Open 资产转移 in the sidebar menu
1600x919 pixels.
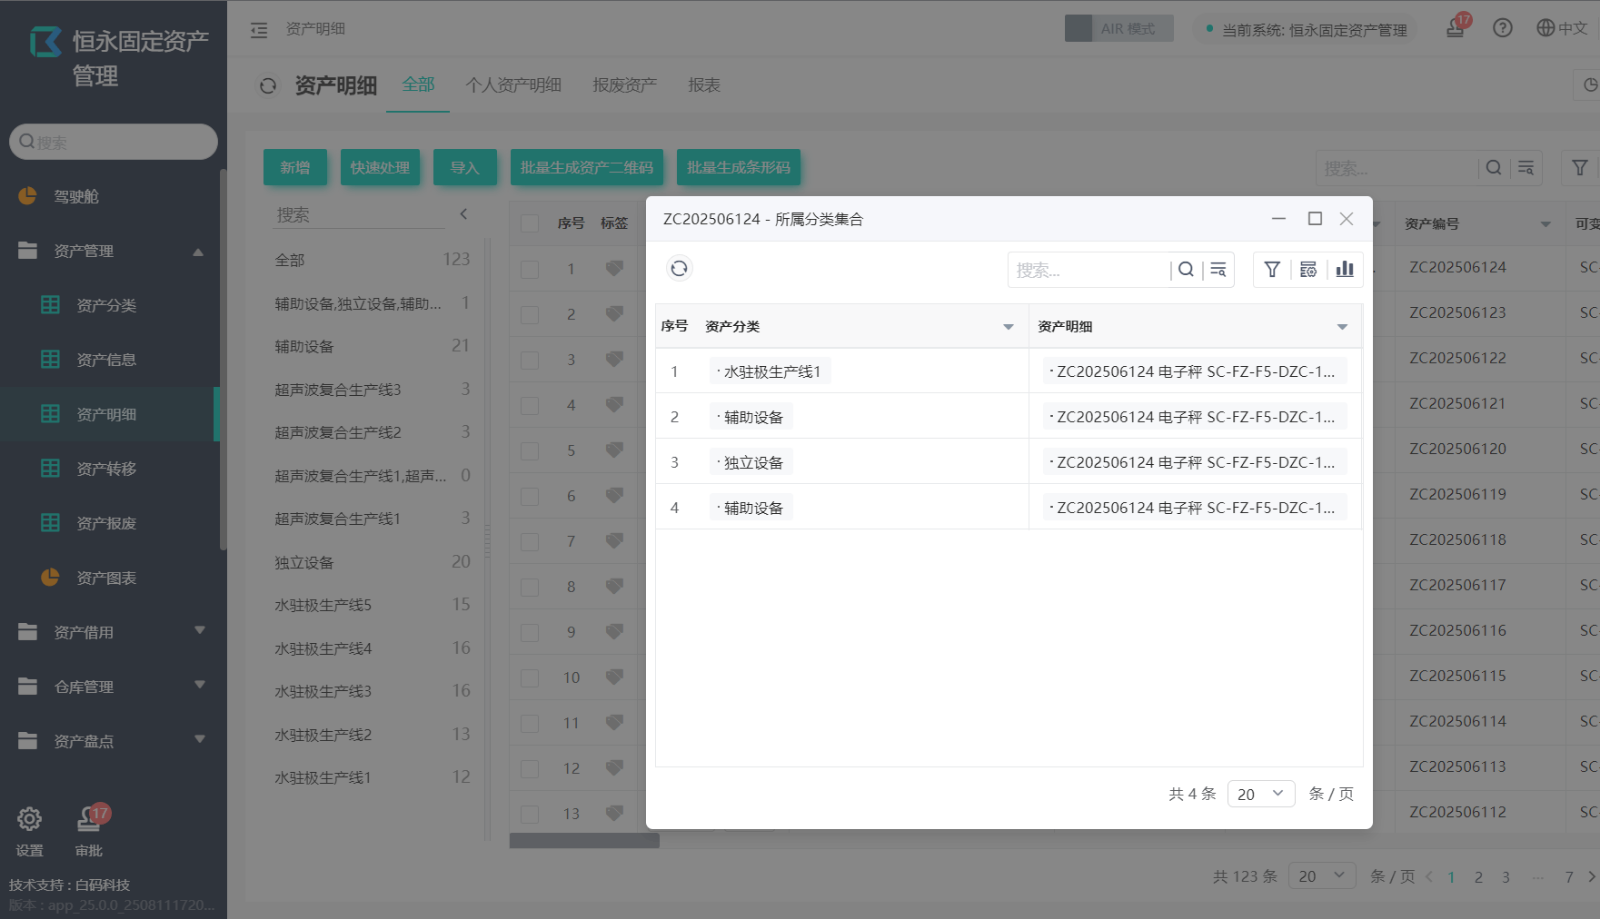(x=106, y=469)
